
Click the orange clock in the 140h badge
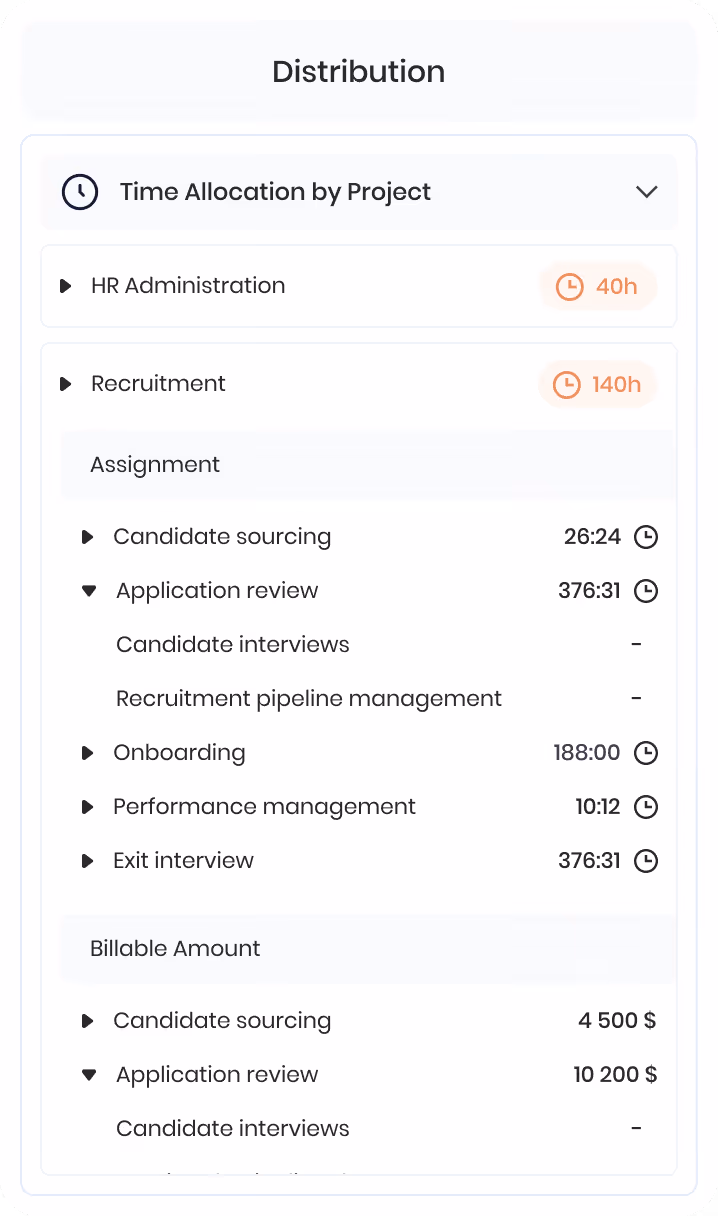[x=567, y=385]
